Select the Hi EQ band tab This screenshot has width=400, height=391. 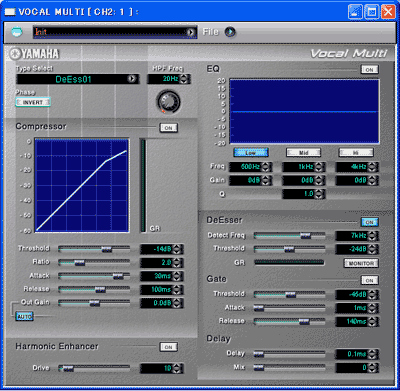tap(356, 153)
